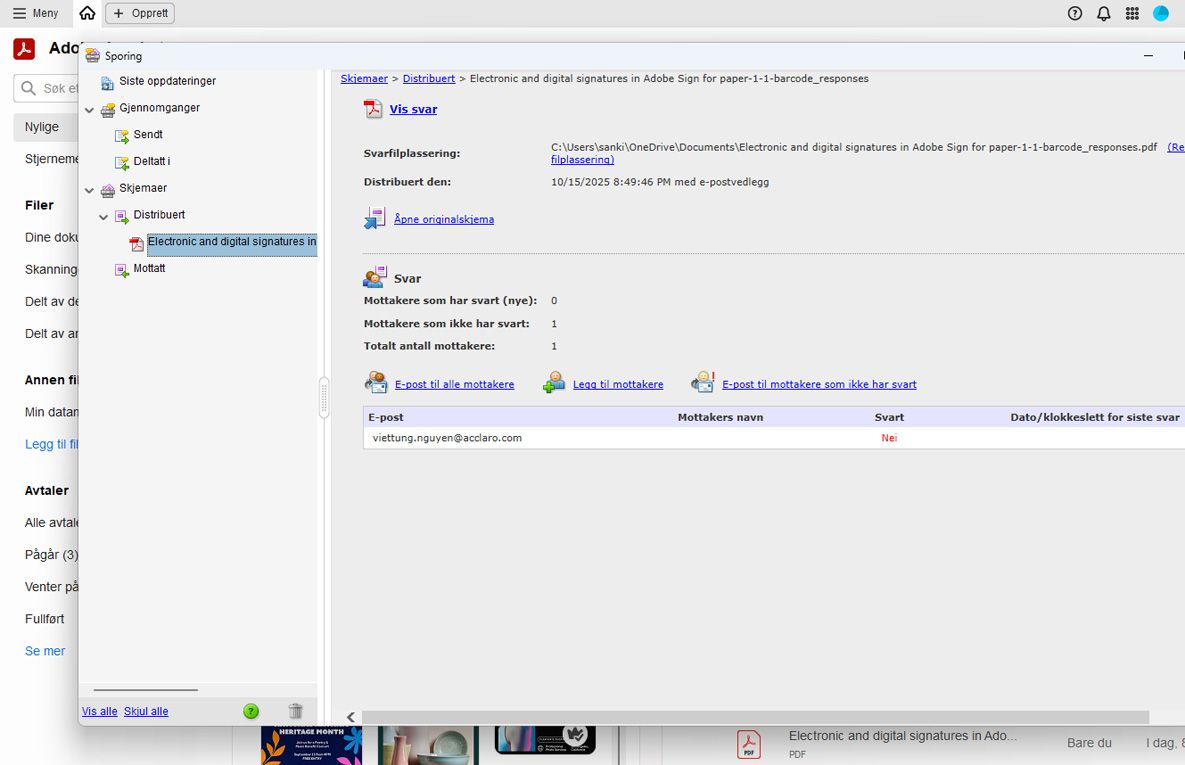Click the Skjul alle link

[x=146, y=711]
